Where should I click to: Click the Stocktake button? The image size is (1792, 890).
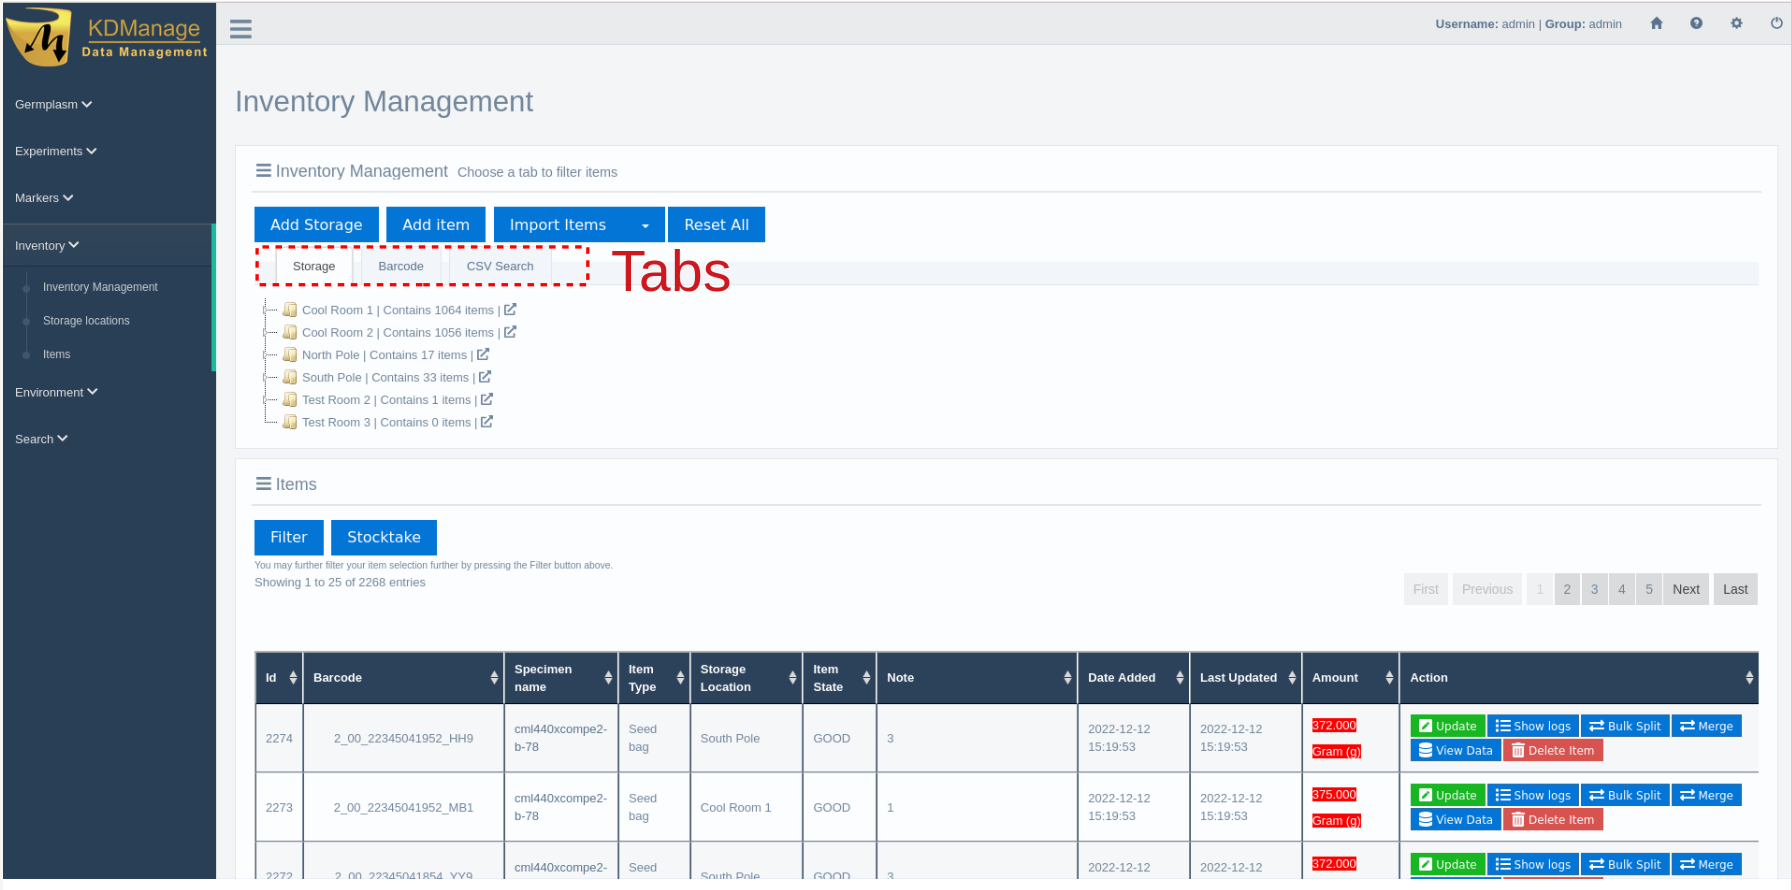click(x=383, y=538)
